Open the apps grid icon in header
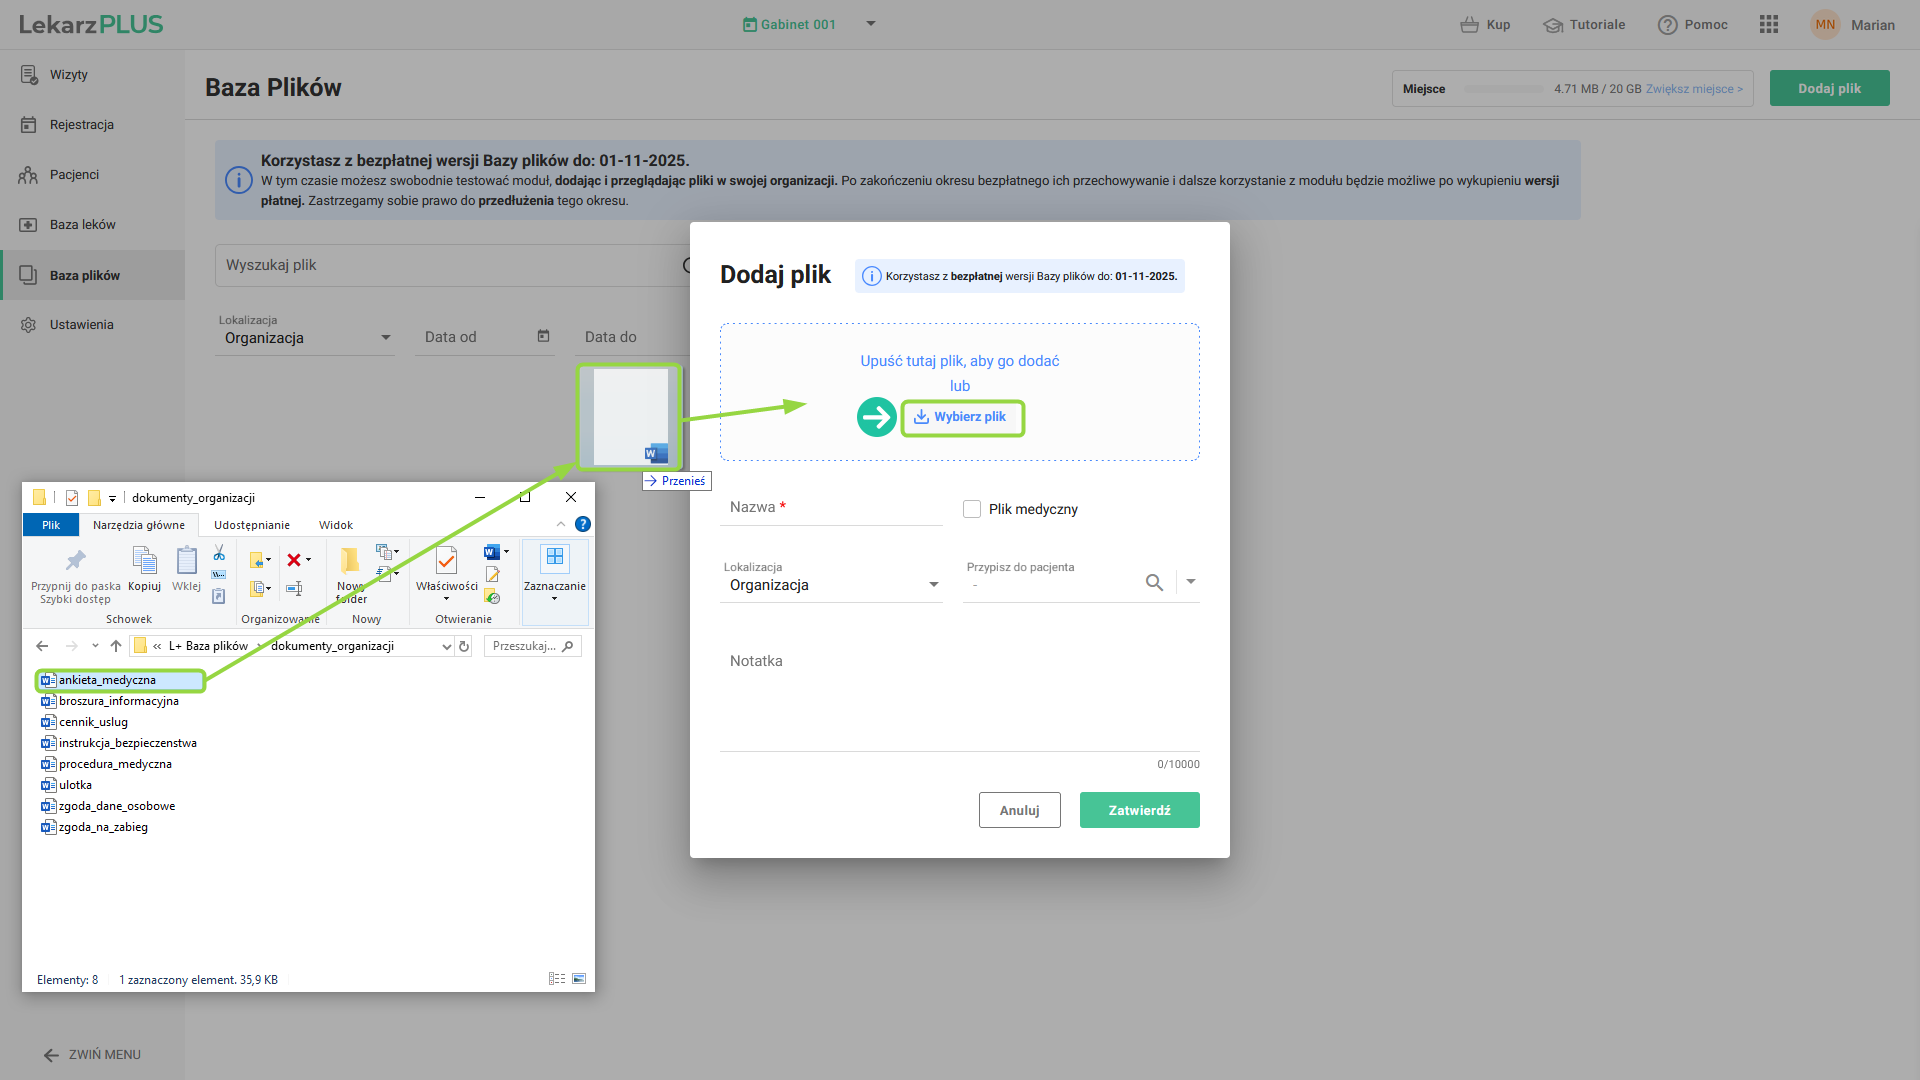 [1768, 25]
